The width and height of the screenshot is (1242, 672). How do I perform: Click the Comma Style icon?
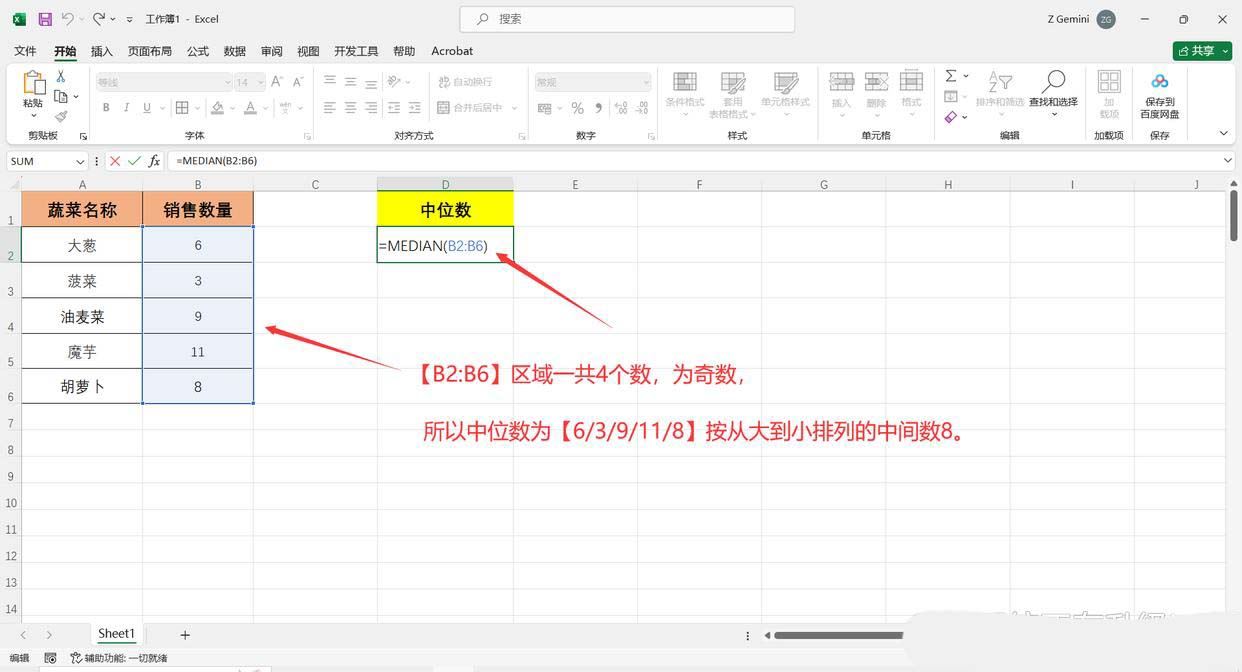tap(598, 108)
